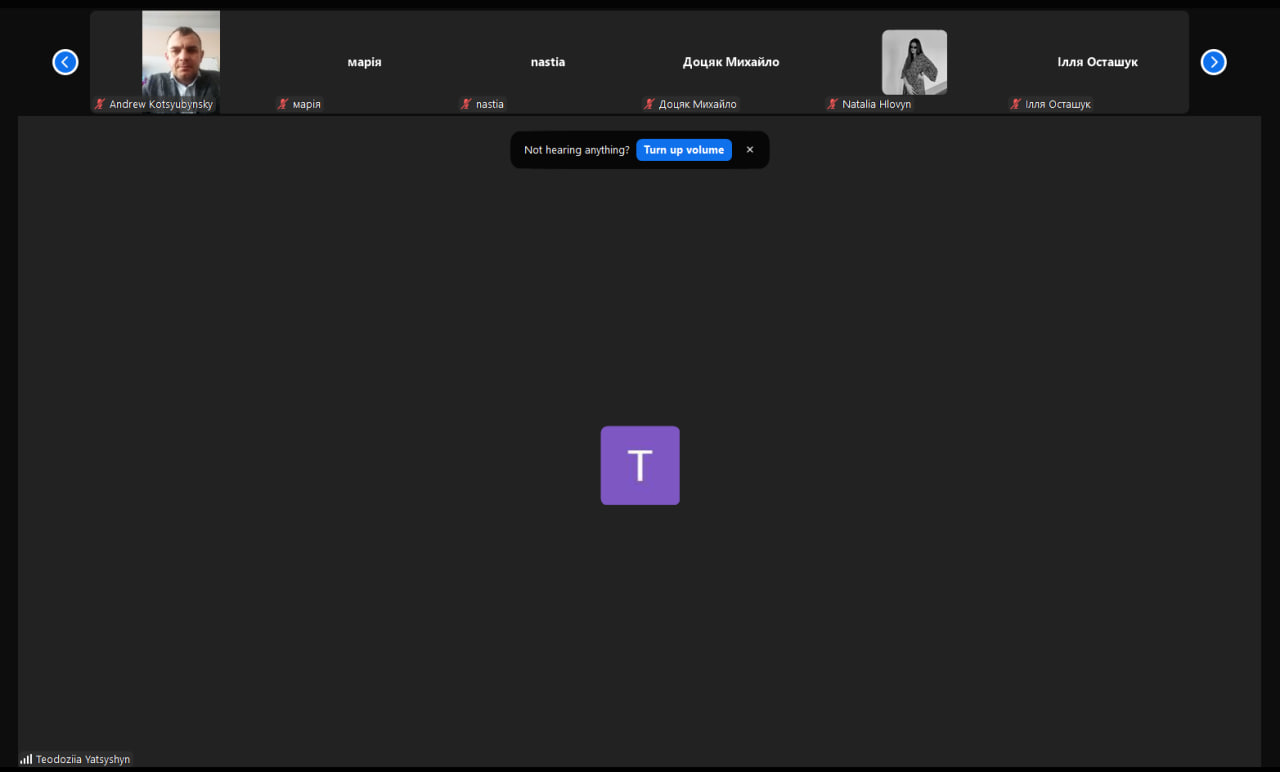Image resolution: width=1280 pixels, height=772 pixels.
Task: Click signal strength icon near Teodoziia Yatsyshyn
Action: [x=26, y=759]
